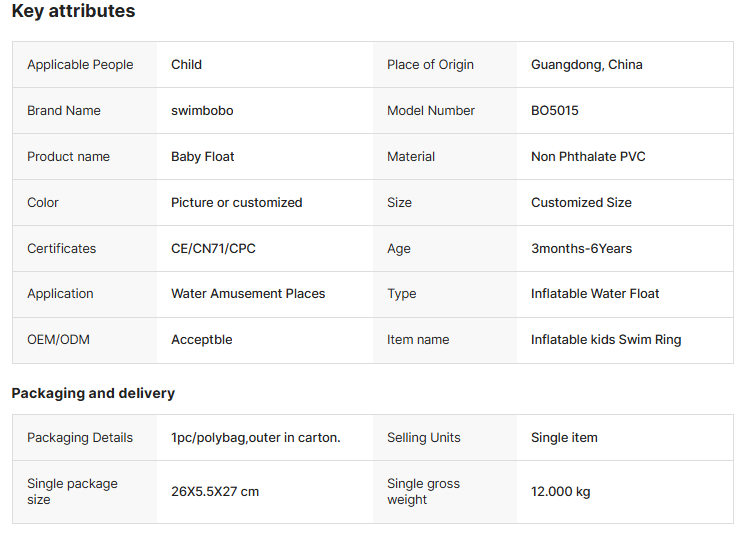Select the 26X5.5X27 cm package size
This screenshot has height=538, width=747.
[x=215, y=492]
